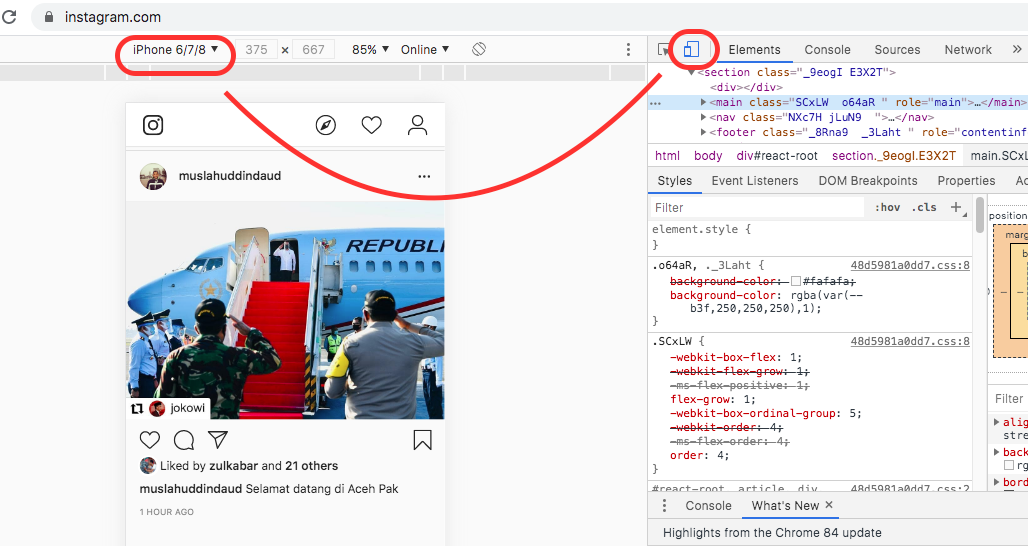Toggle the device toolbar icon in DevTools
The image size is (1028, 546).
pos(691,49)
